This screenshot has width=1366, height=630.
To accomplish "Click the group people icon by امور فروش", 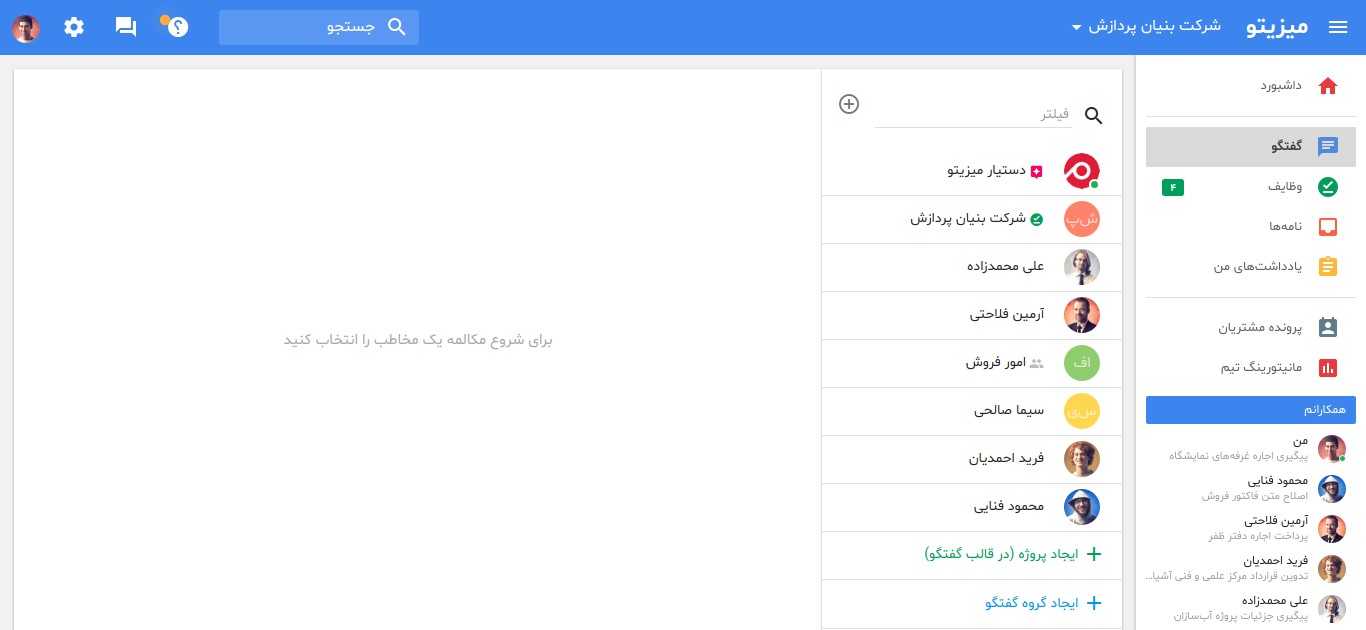I will click(x=1037, y=363).
